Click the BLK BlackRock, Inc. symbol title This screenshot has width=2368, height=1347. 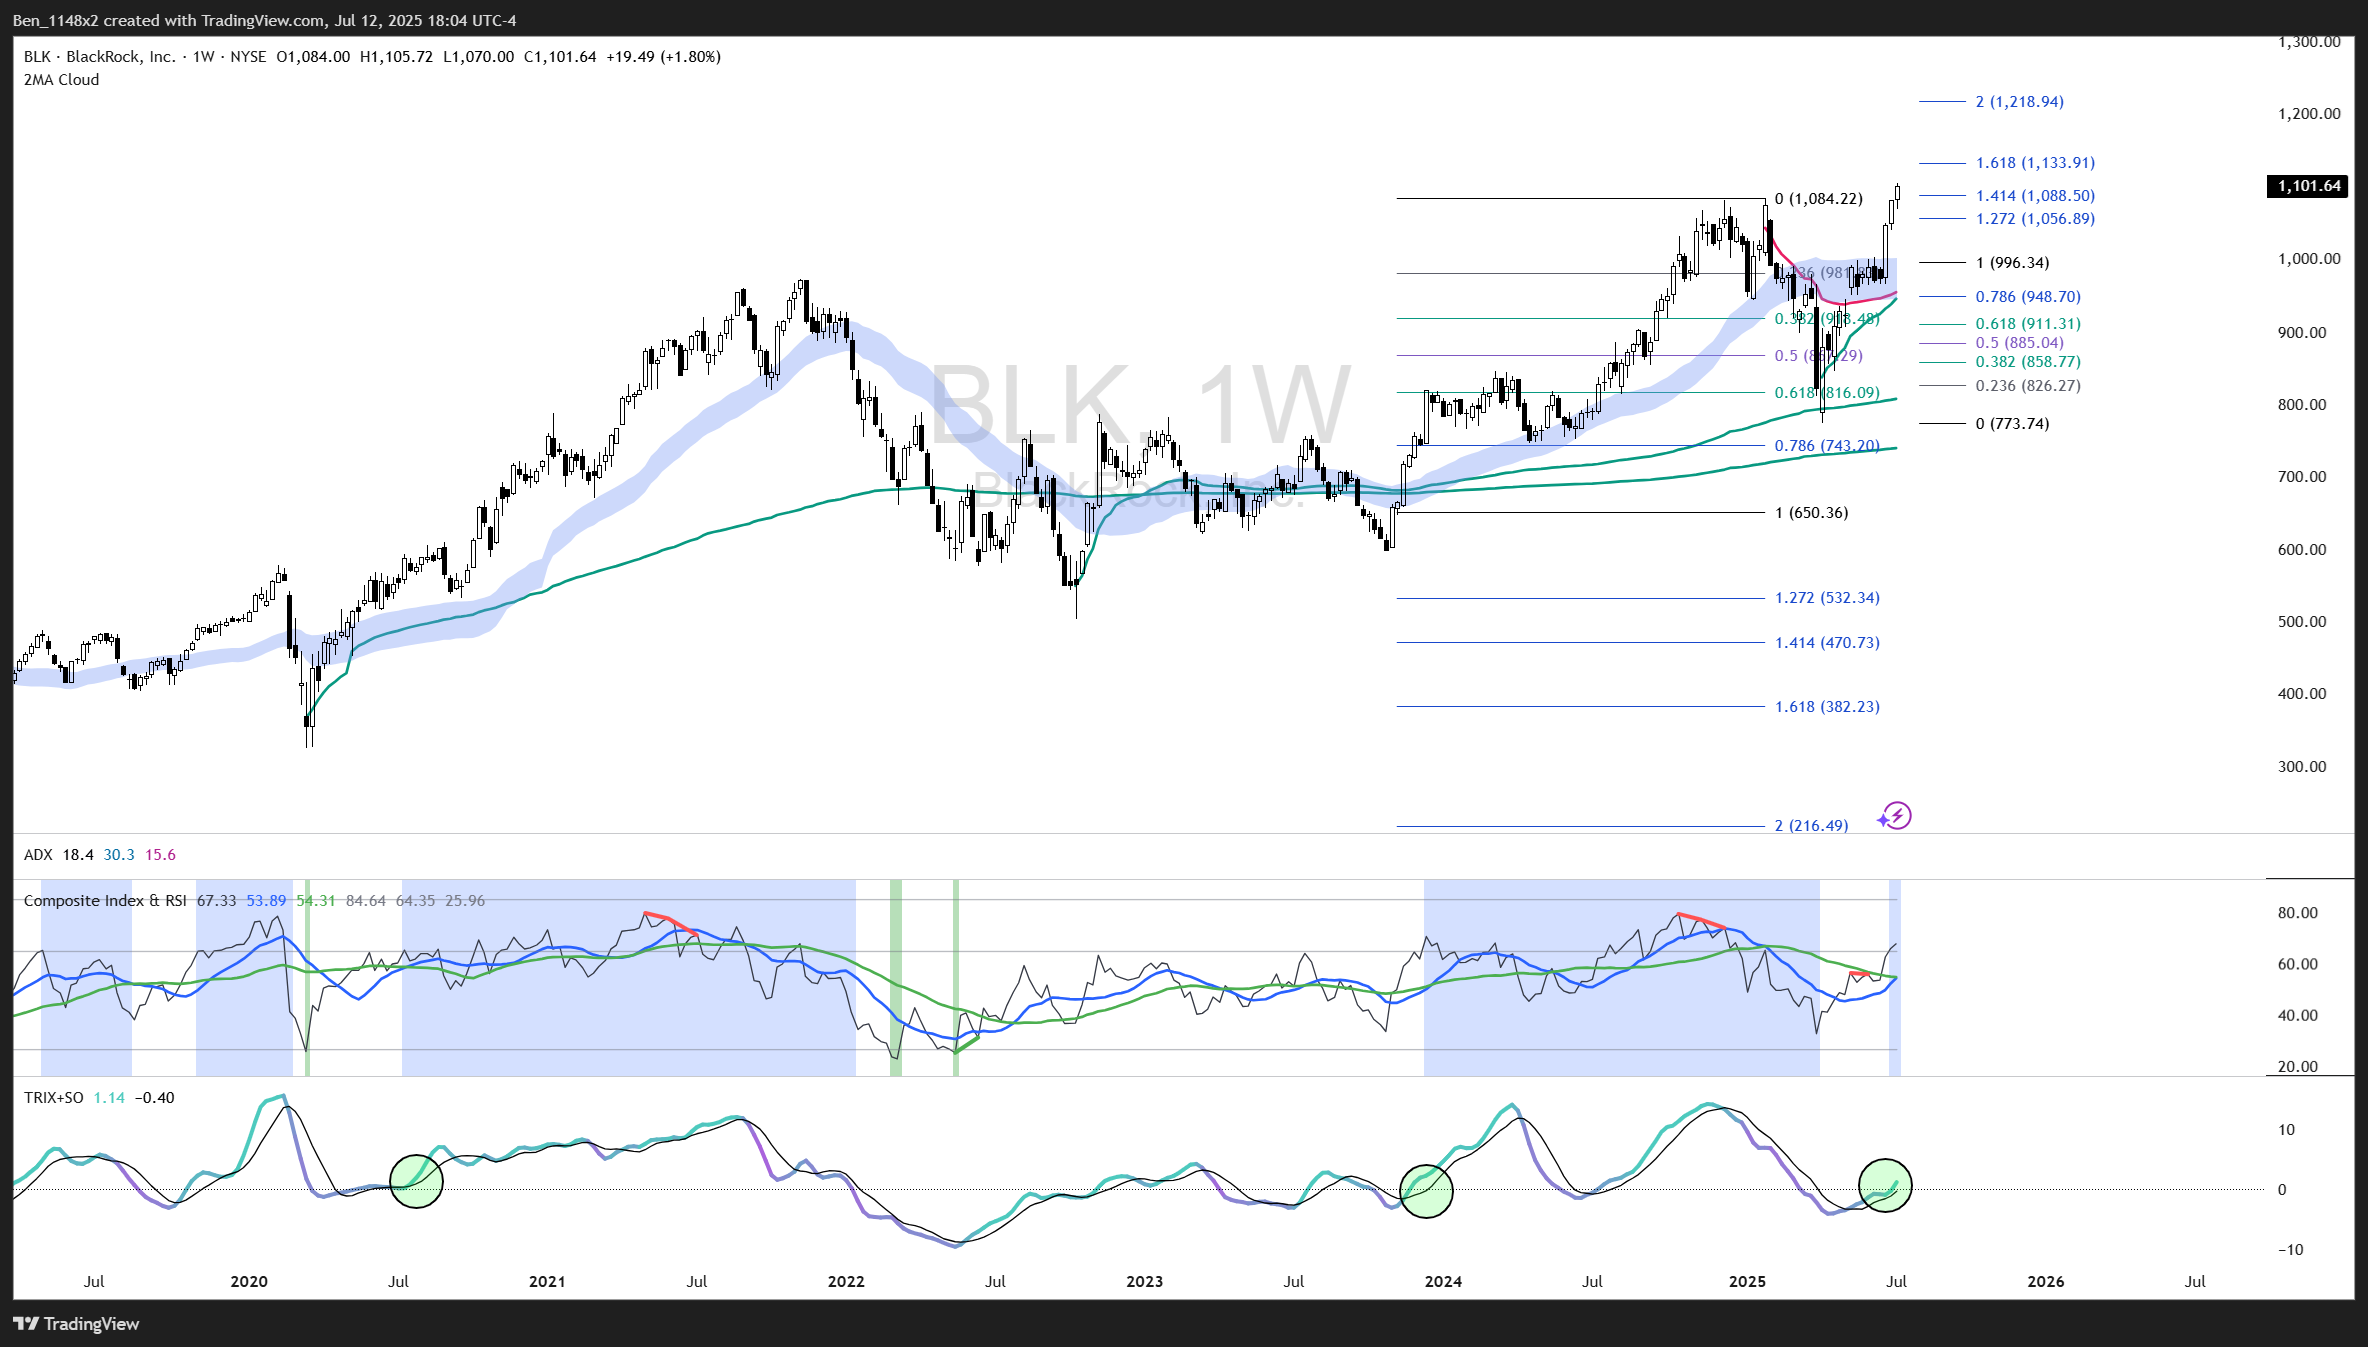pos(100,57)
